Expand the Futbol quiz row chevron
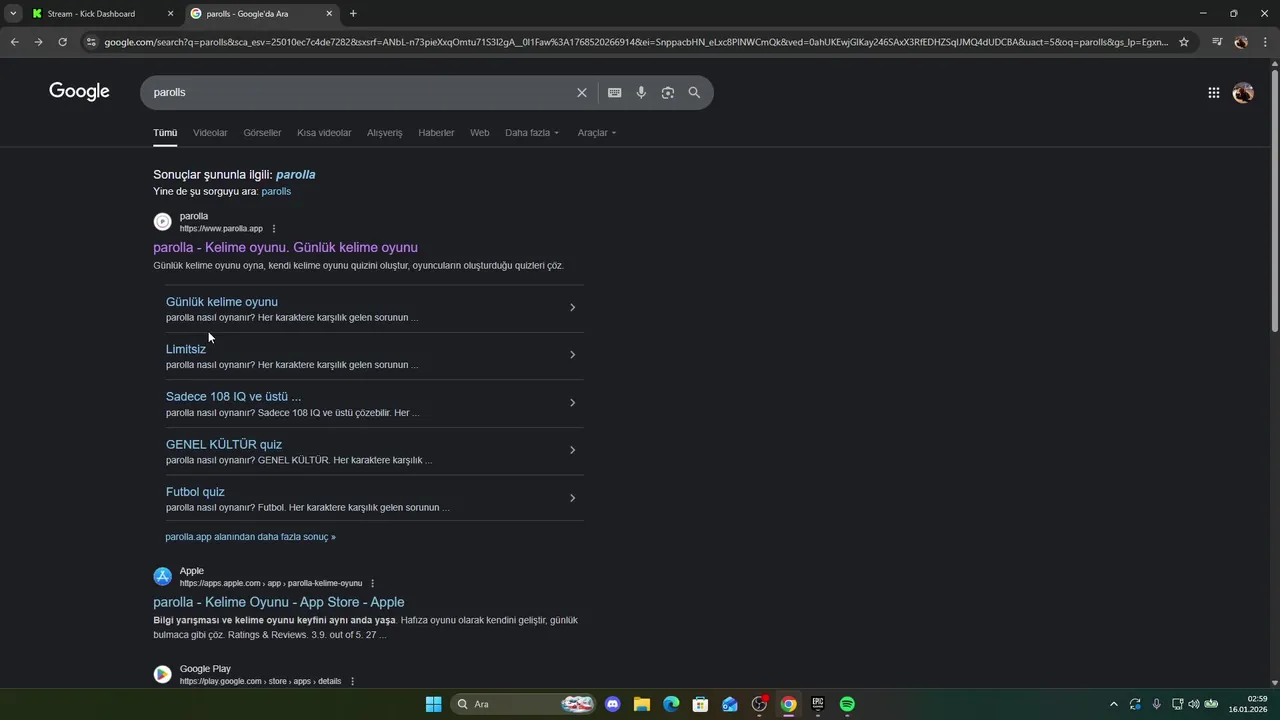 tap(572, 498)
